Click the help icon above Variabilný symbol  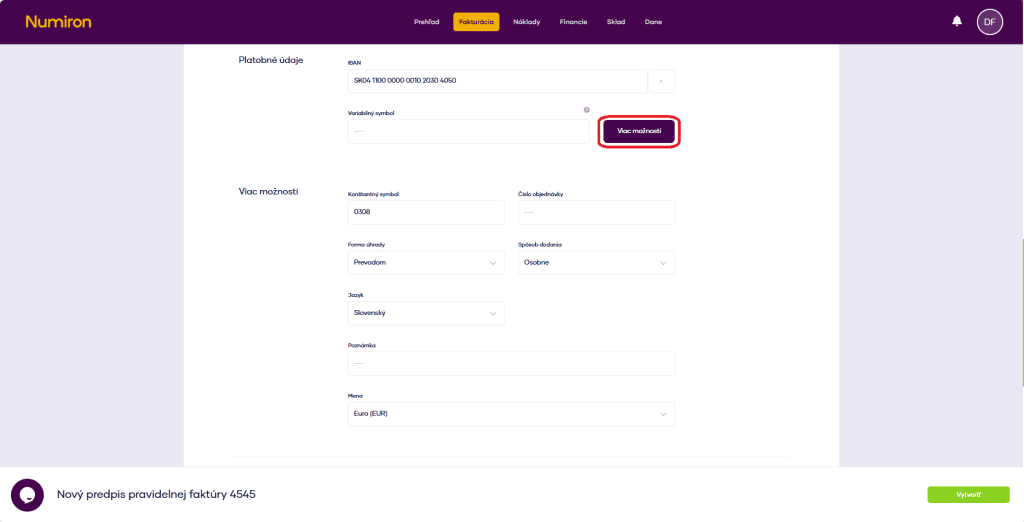coord(586,110)
